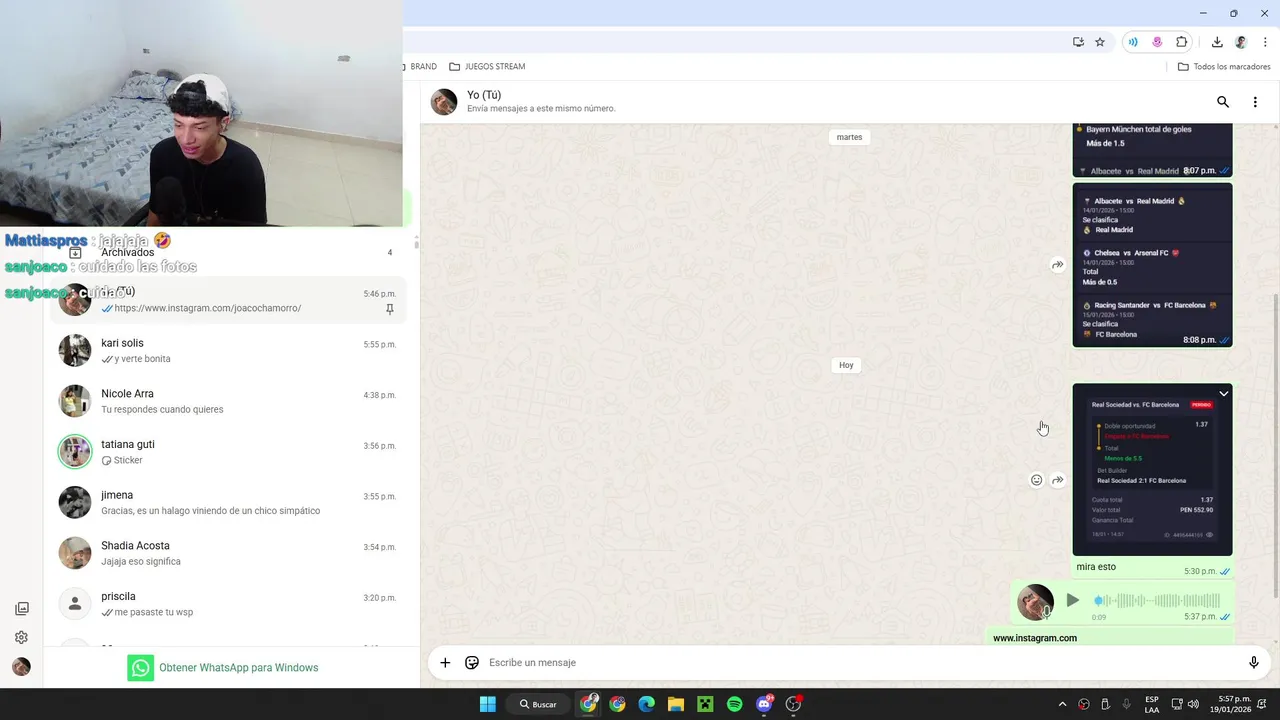Open the JUEGOS STREAM bookmark folder
1280x720 pixels.
click(x=487, y=66)
